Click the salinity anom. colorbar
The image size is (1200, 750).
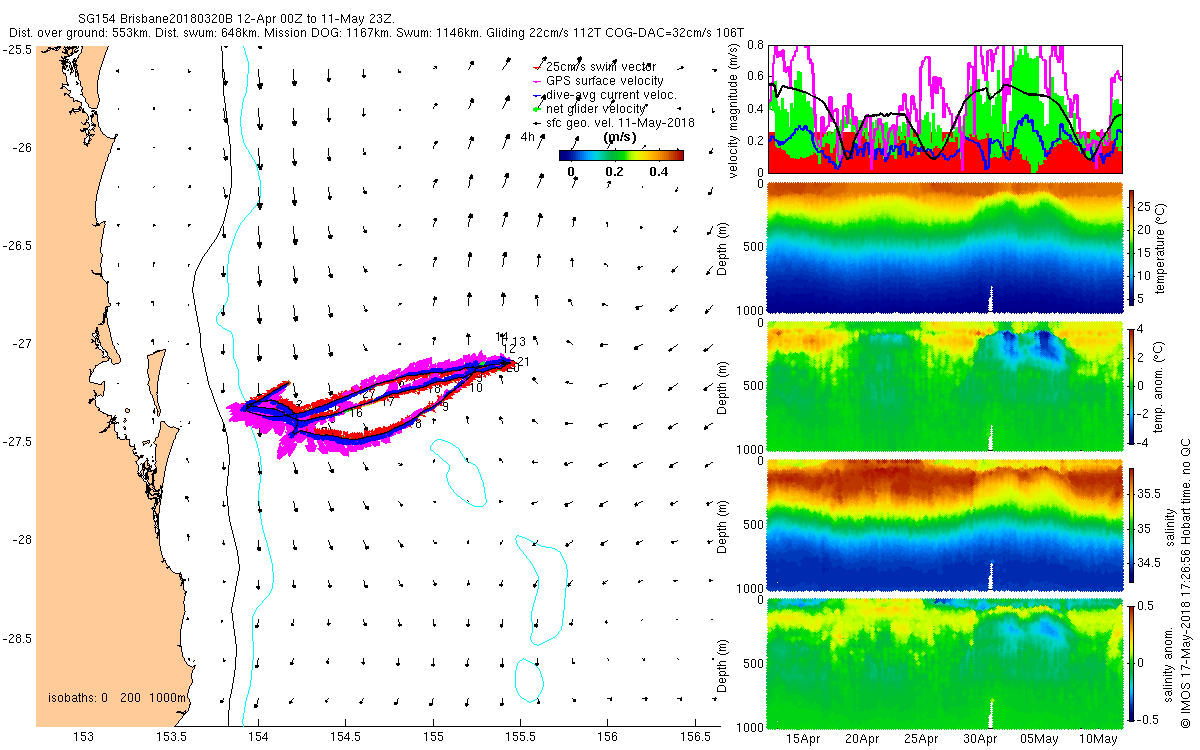coord(1132,662)
